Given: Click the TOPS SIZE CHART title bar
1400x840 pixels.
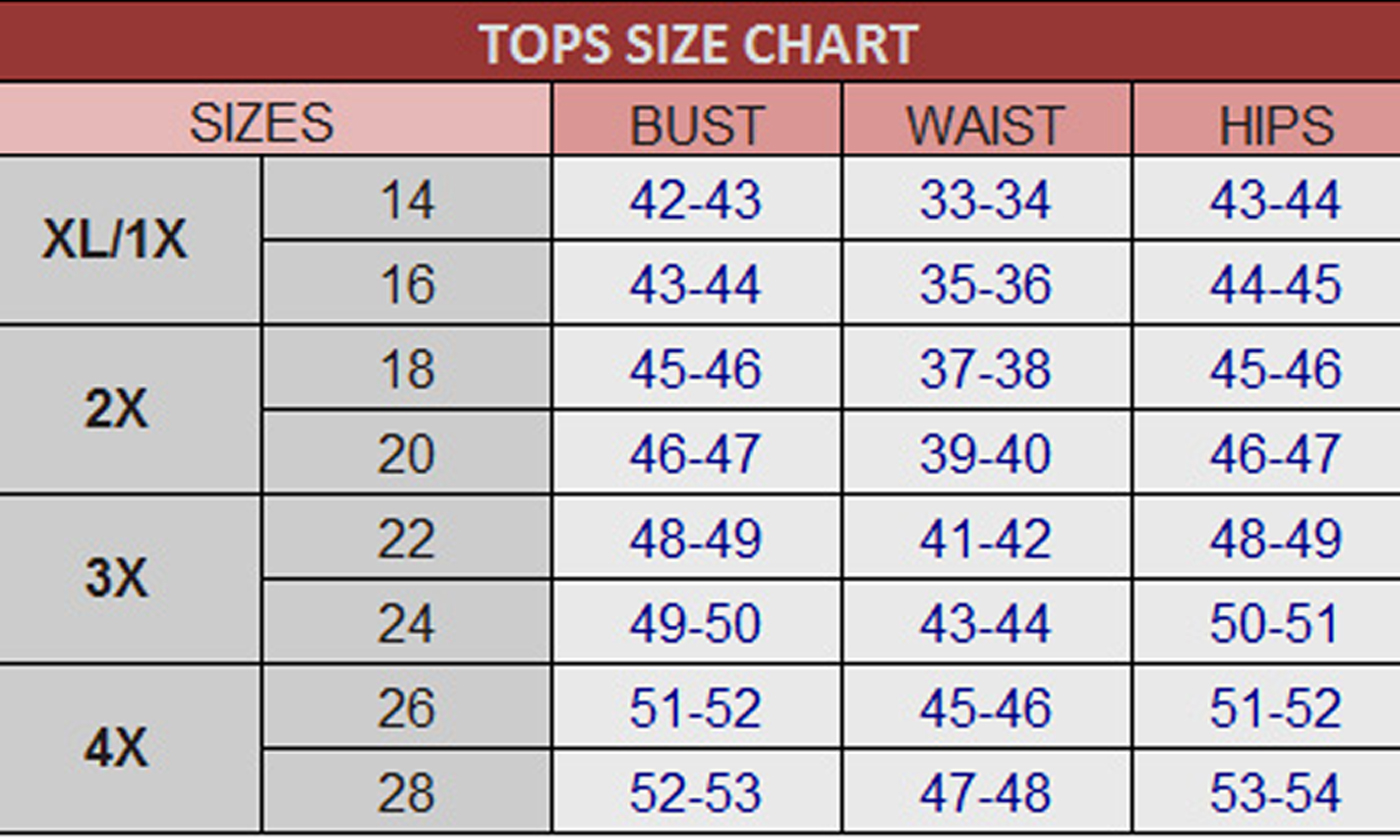Looking at the screenshot, I should [698, 42].
